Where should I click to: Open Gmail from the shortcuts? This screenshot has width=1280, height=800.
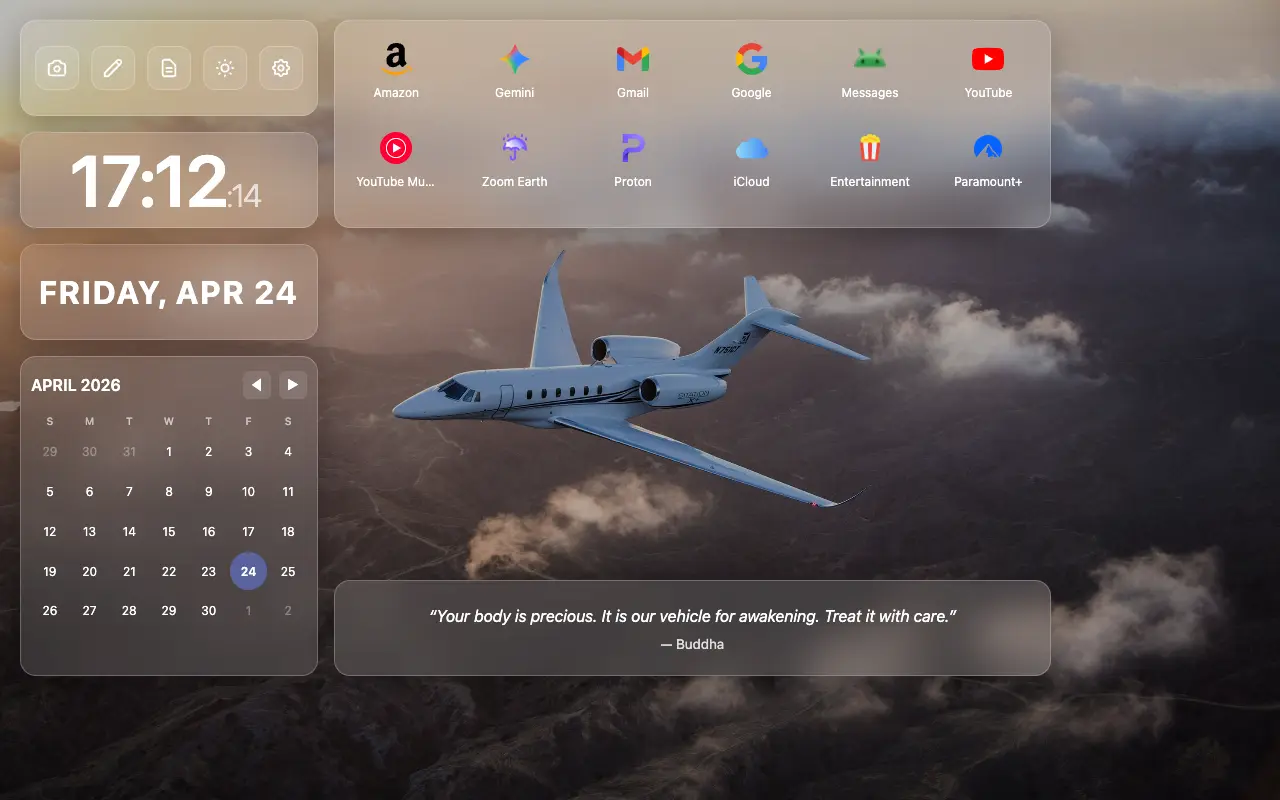(x=632, y=60)
